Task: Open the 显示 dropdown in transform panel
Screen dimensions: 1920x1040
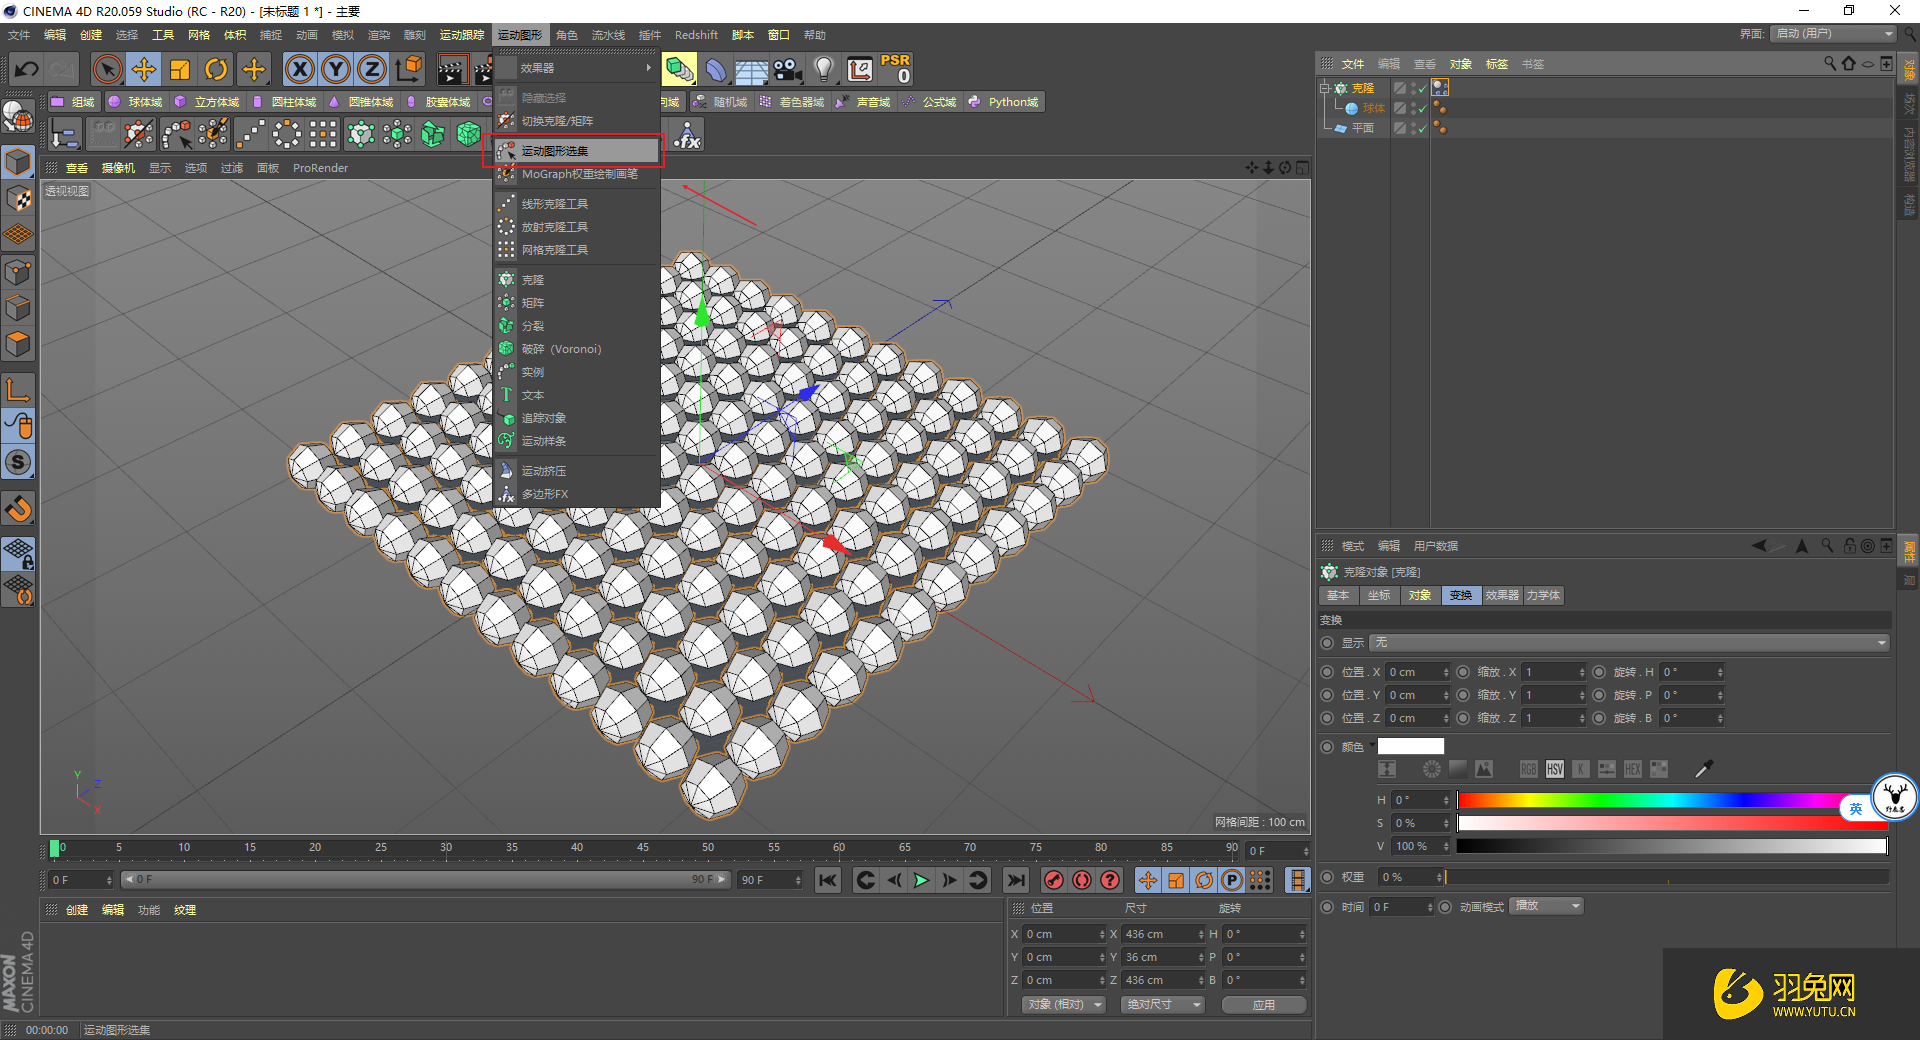Action: pos(1630,643)
